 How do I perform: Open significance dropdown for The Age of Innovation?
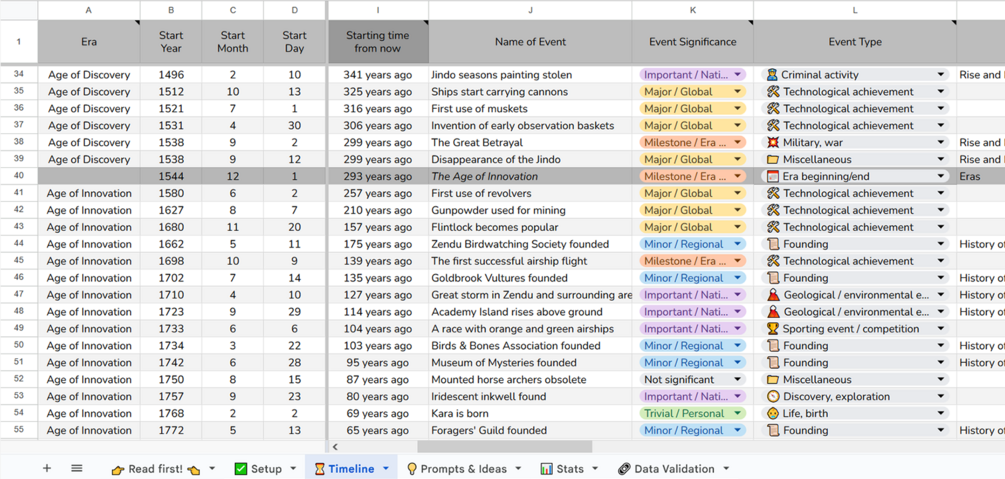738,176
